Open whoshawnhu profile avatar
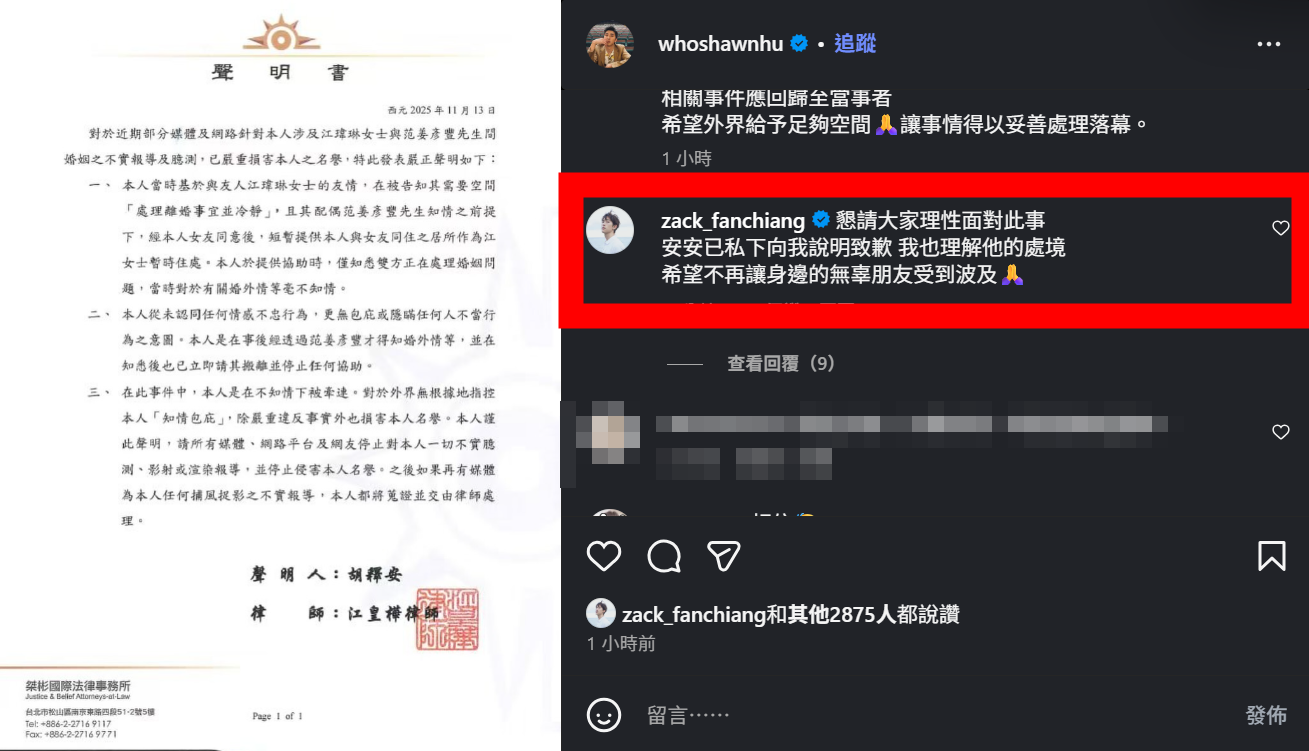This screenshot has width=1309, height=751. [610, 44]
